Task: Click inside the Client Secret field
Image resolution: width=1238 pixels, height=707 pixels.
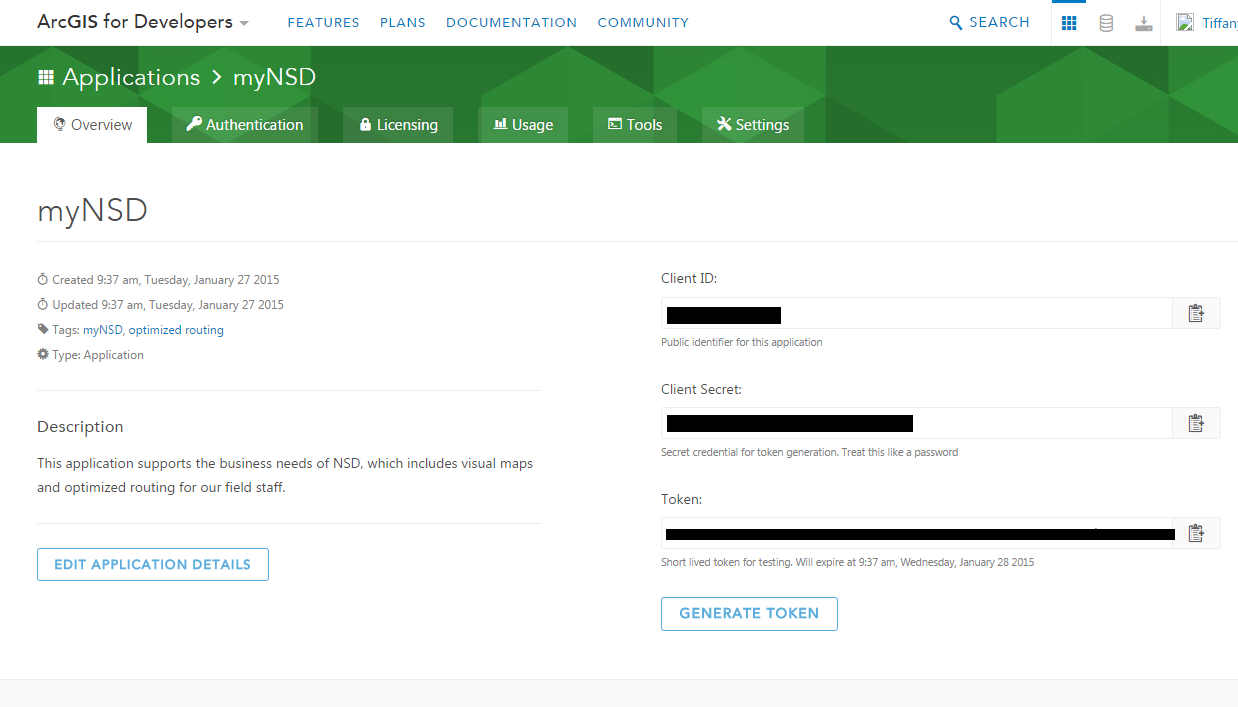Action: [917, 423]
